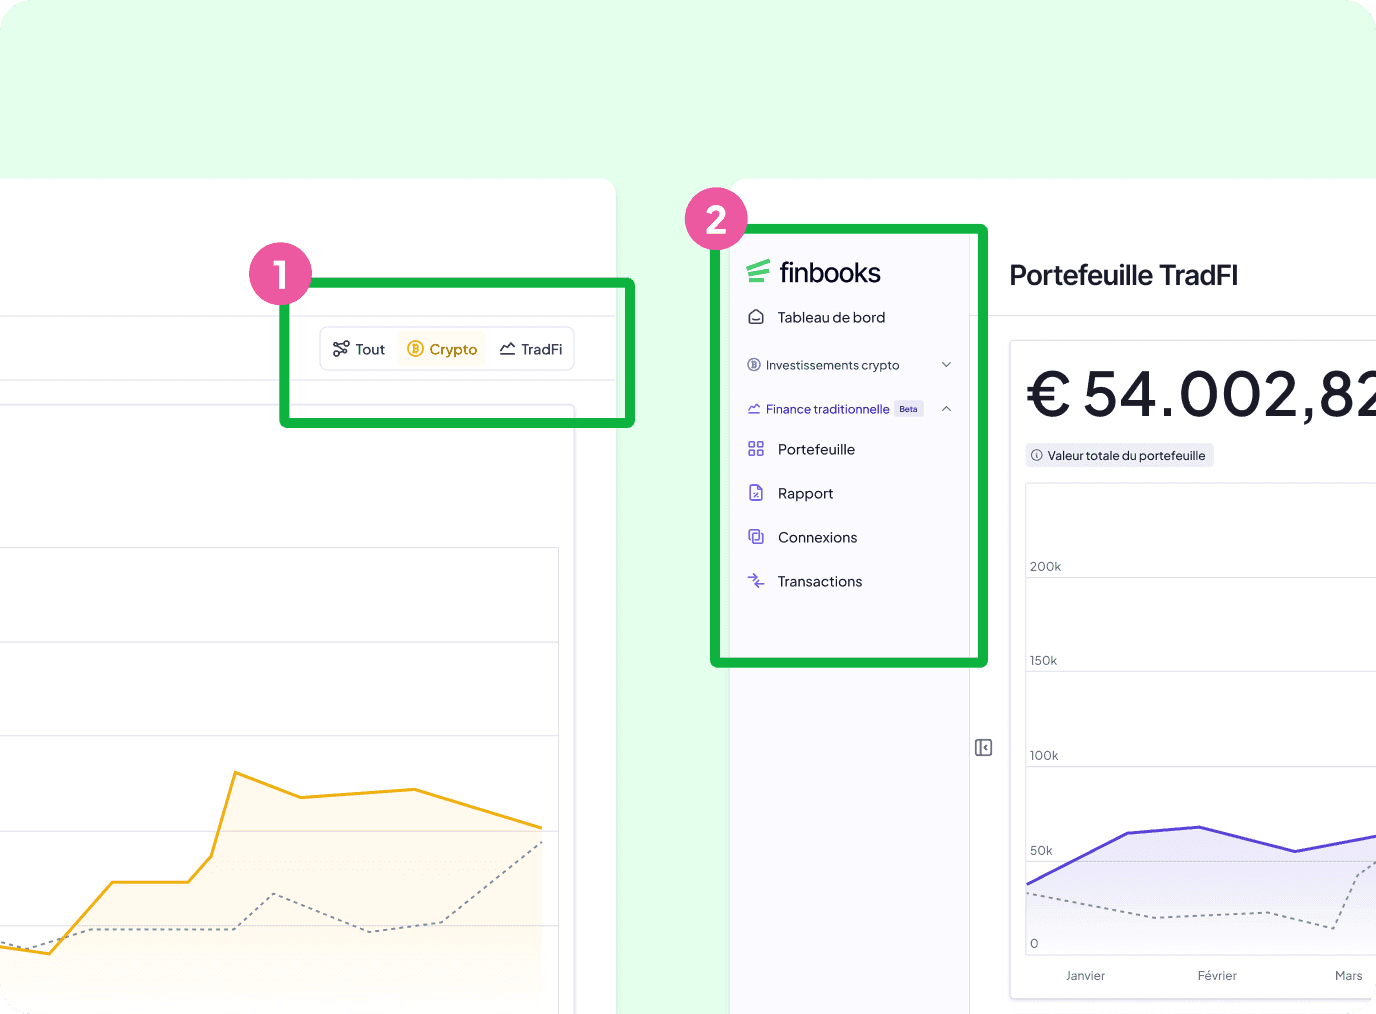Collapse the sidebar with the panel icon
The image size is (1376, 1014).
pos(984,748)
